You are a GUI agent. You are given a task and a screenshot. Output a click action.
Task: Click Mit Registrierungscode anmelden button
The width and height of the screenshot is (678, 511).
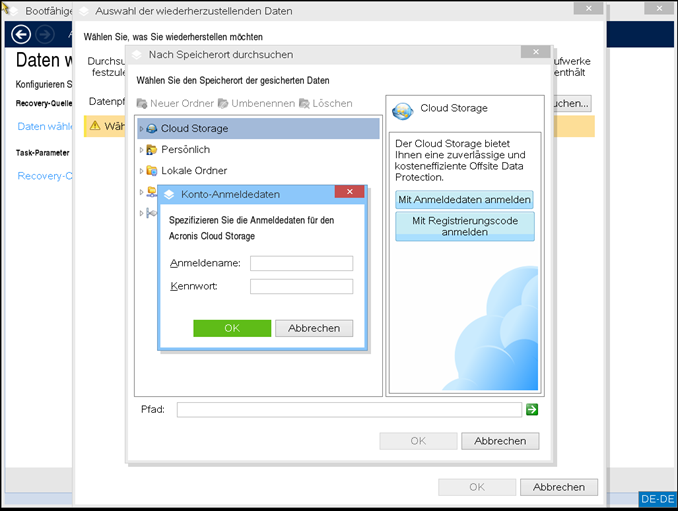465,226
